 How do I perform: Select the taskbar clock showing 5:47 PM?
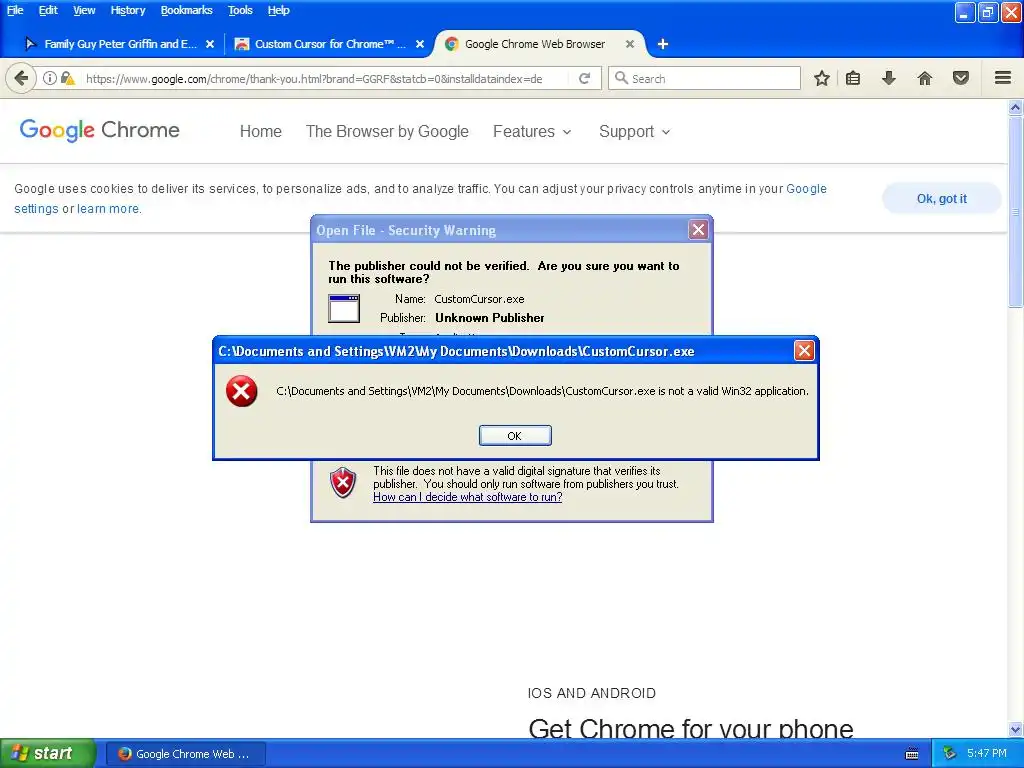987,754
